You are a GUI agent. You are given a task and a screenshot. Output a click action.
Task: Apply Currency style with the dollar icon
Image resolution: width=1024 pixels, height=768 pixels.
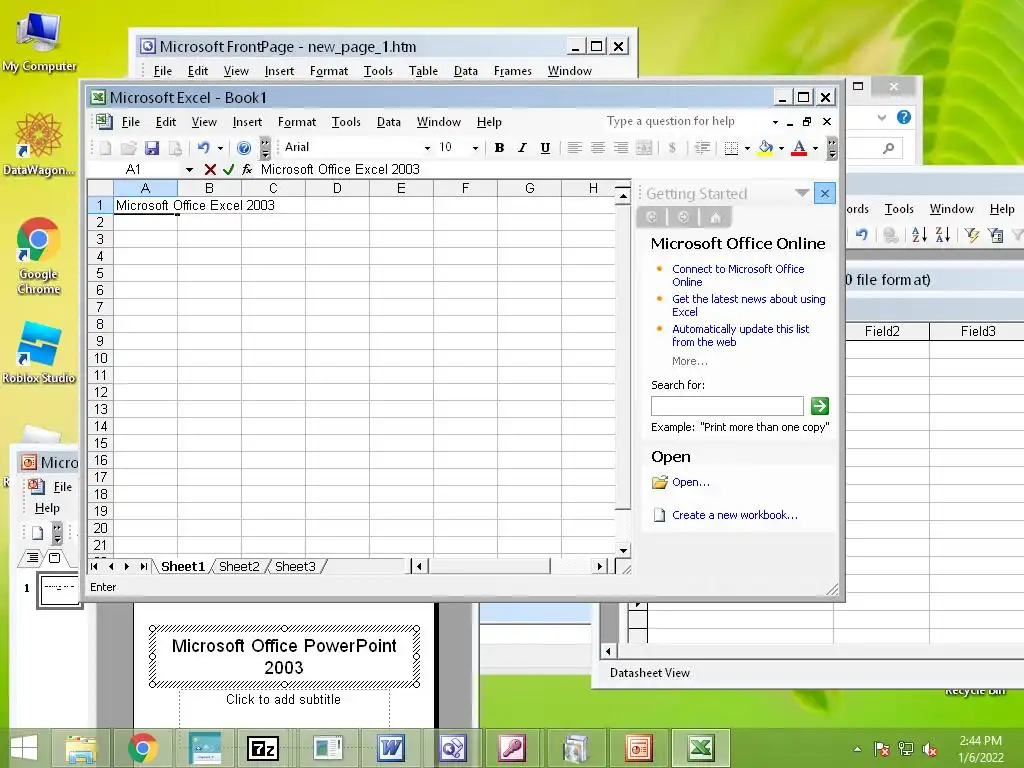(672, 148)
